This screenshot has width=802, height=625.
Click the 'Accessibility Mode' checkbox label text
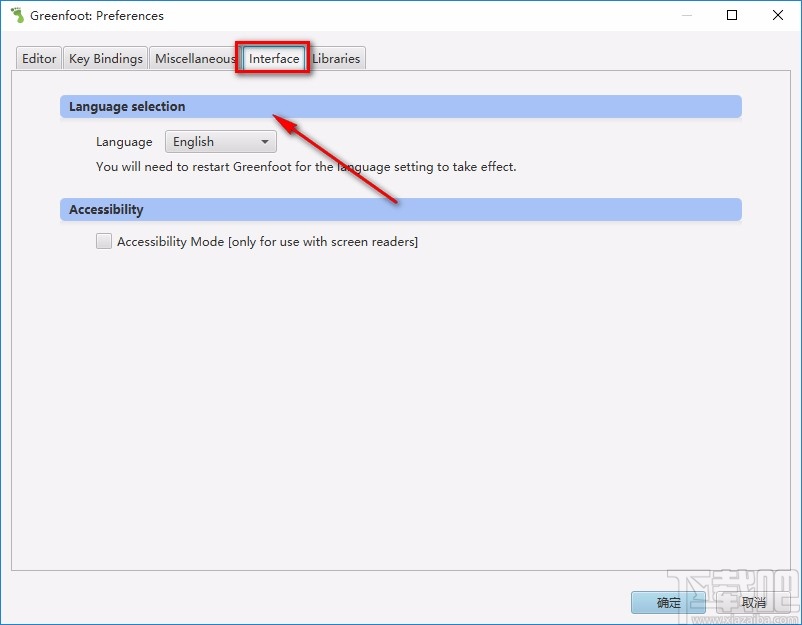268,241
